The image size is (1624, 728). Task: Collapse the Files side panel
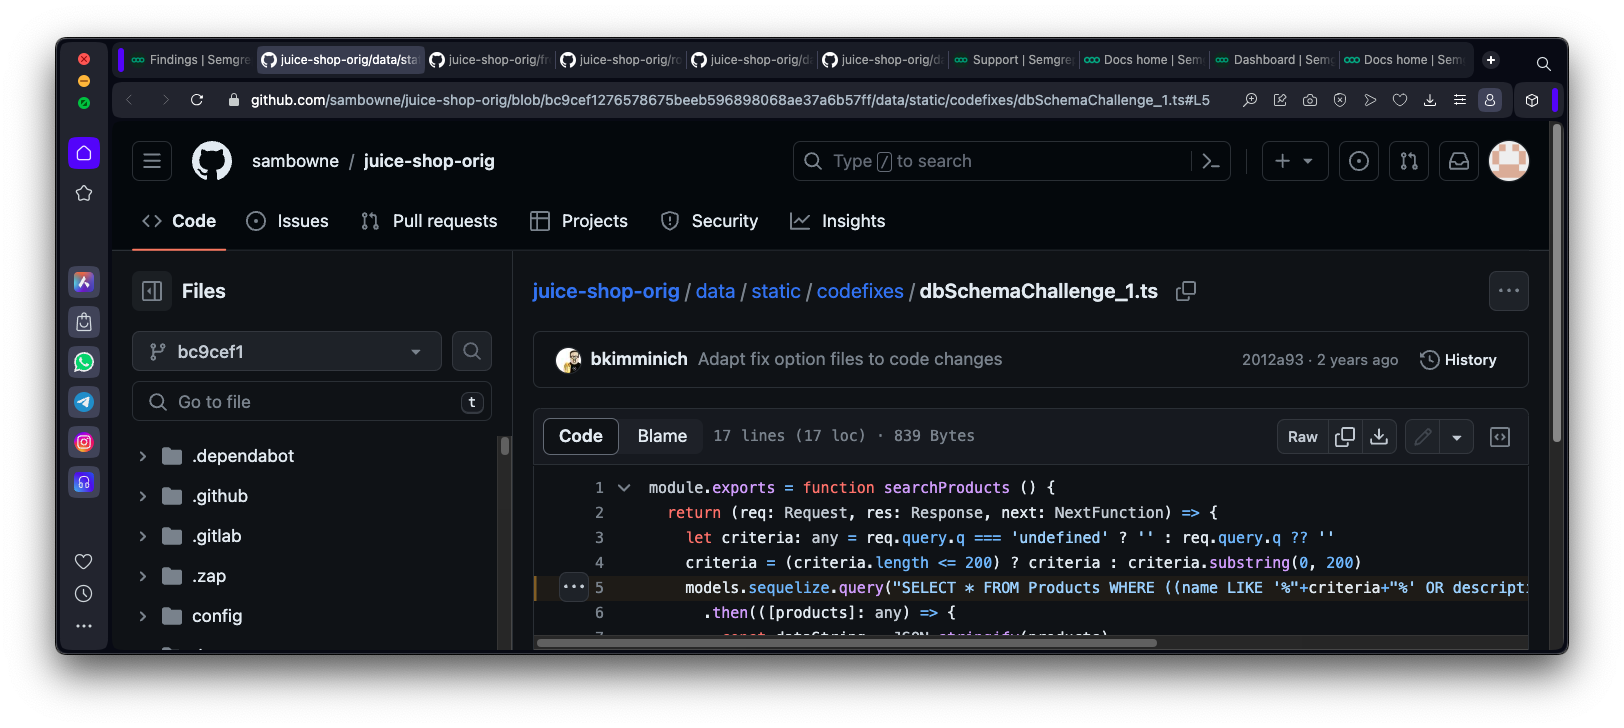152,291
